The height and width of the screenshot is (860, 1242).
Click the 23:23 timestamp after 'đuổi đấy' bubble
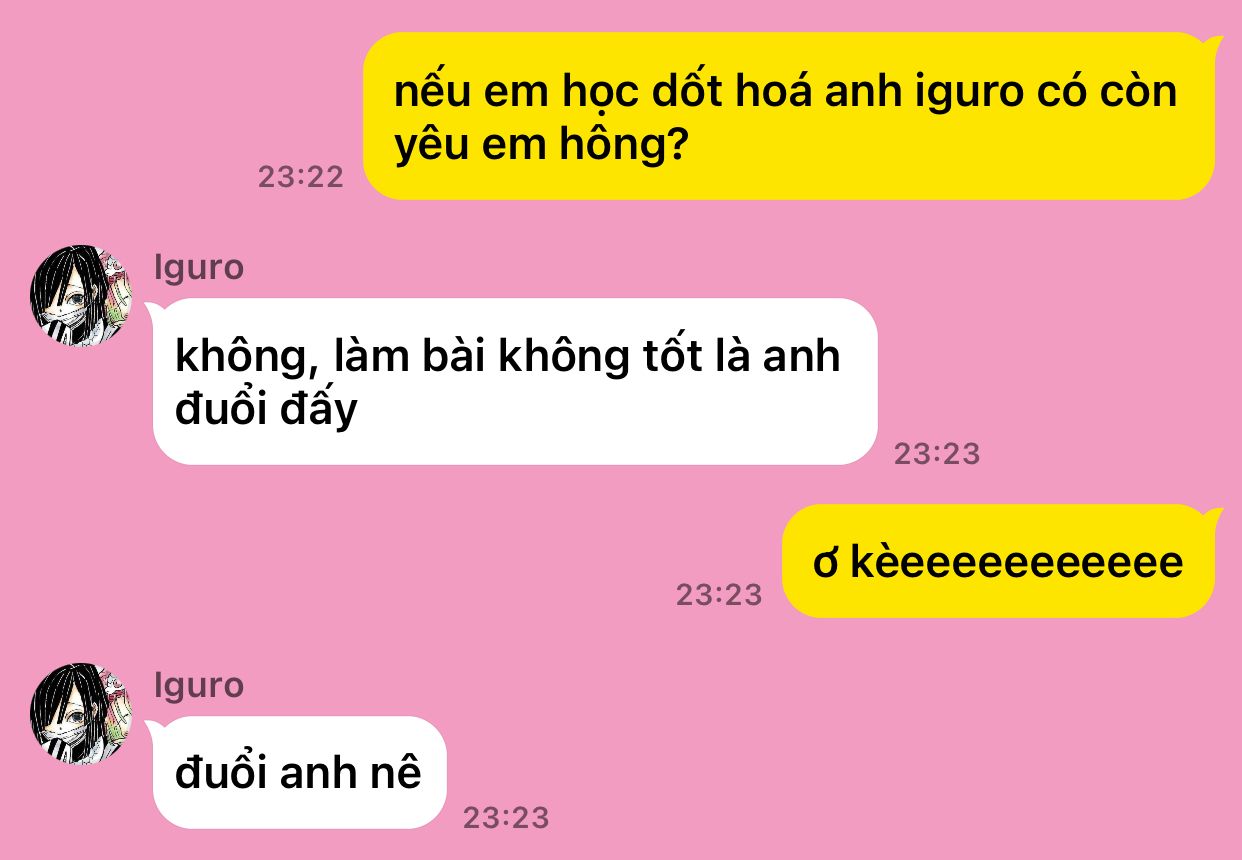[x=937, y=454]
